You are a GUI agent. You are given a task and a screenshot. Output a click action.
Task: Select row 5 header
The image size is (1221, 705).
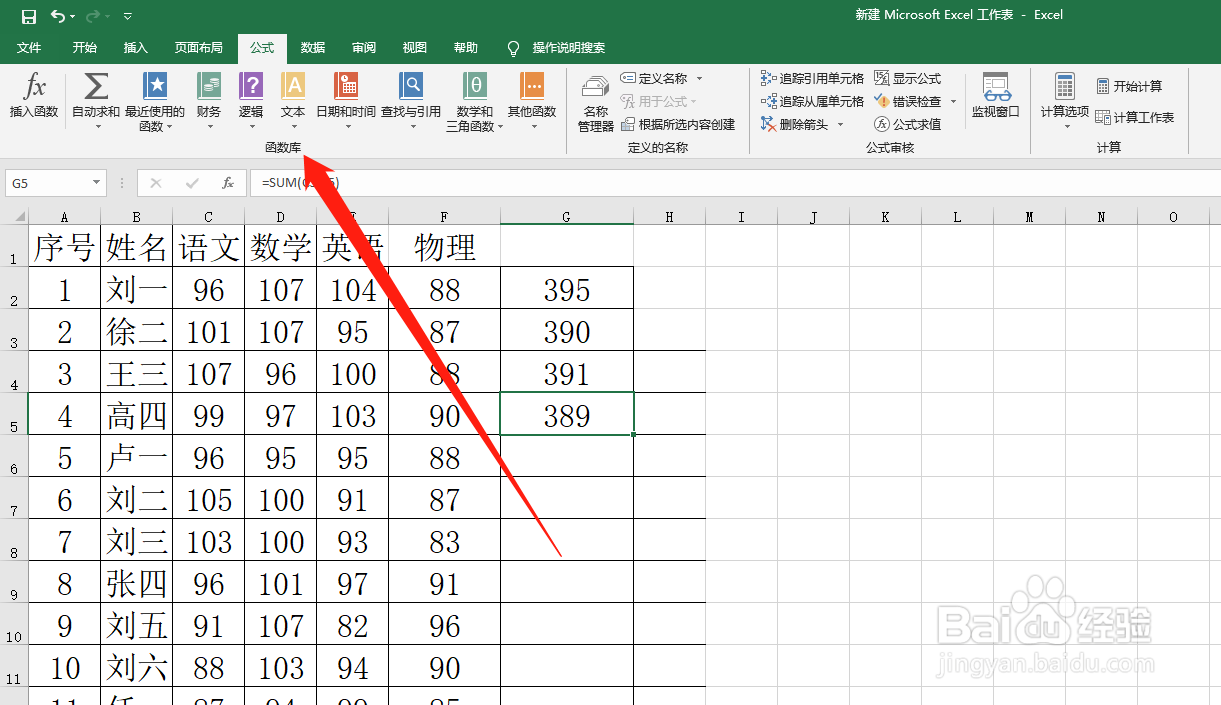point(14,414)
